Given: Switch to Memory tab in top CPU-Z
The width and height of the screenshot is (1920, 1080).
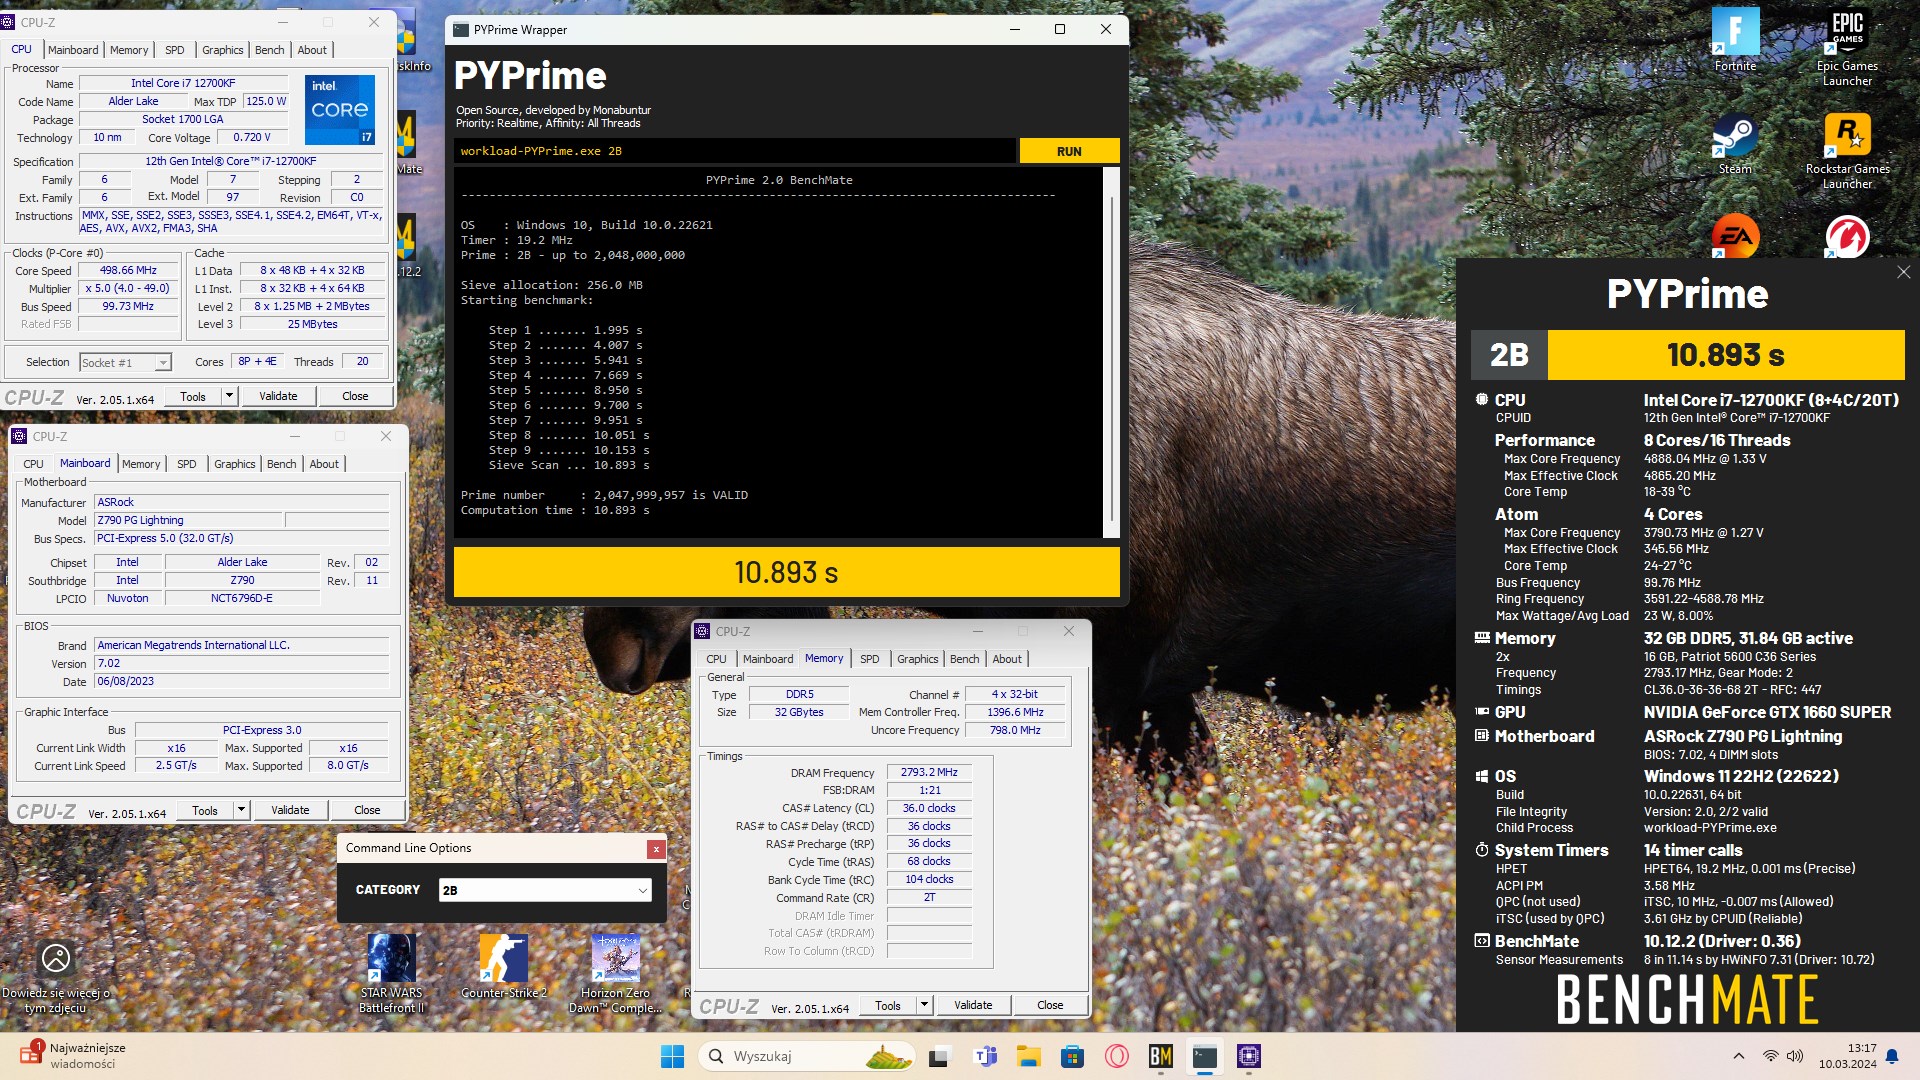Looking at the screenshot, I should [129, 50].
